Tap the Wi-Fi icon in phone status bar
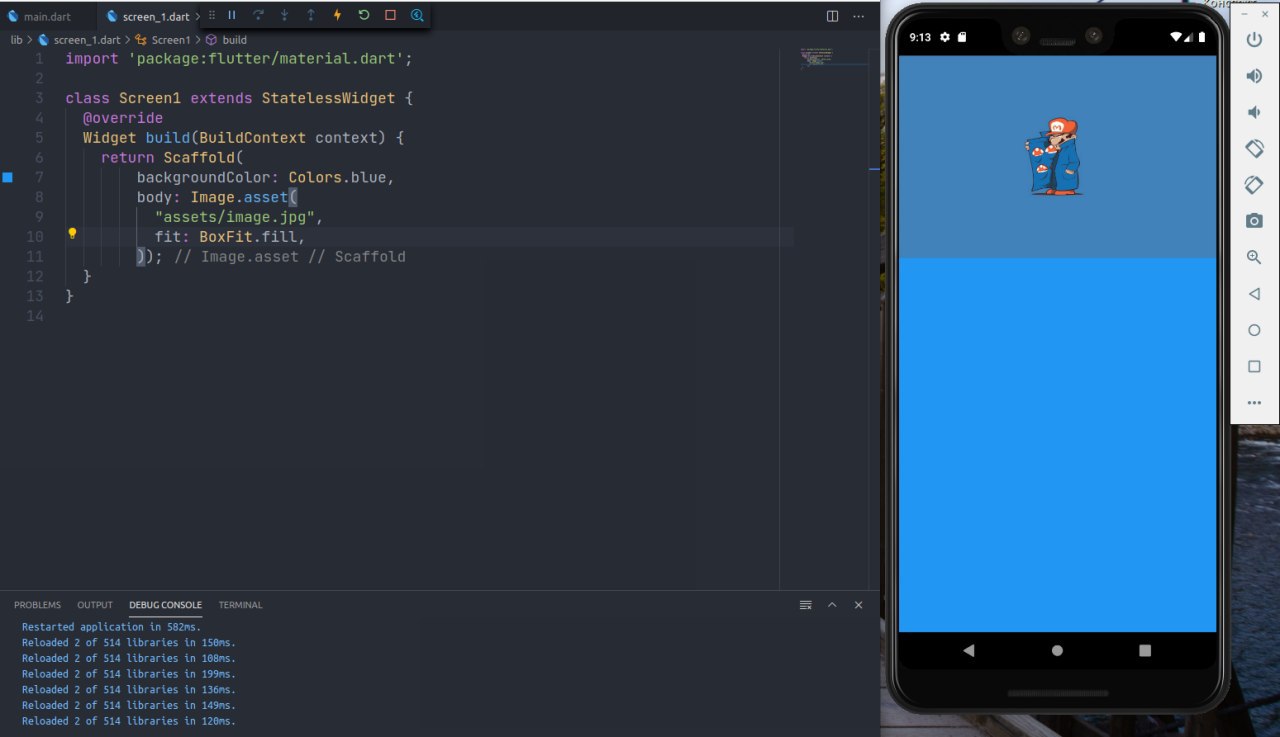This screenshot has height=737, width=1280. click(1177, 37)
